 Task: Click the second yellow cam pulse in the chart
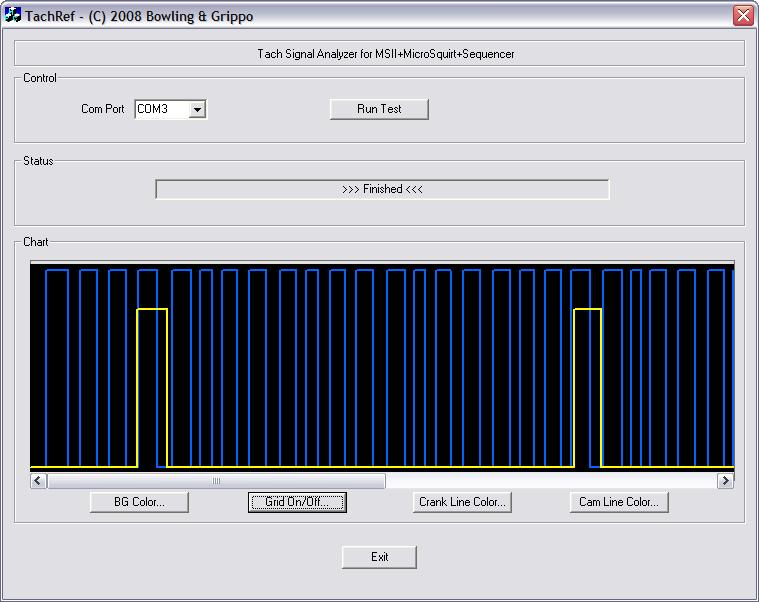[588, 311]
